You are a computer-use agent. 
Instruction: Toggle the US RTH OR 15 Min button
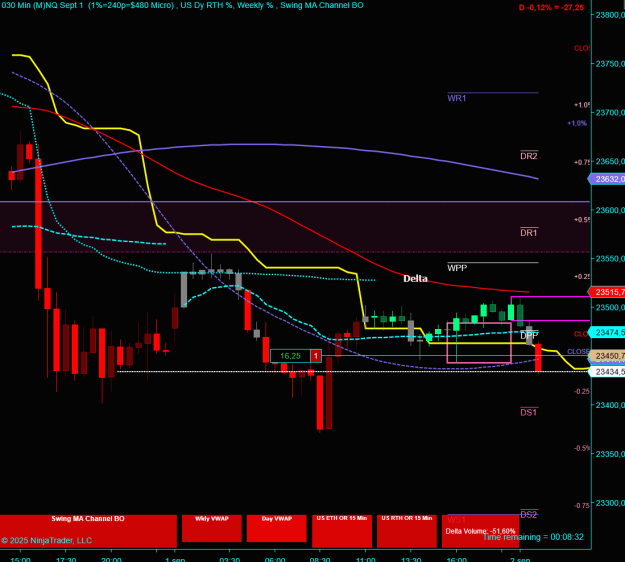click(x=407, y=531)
